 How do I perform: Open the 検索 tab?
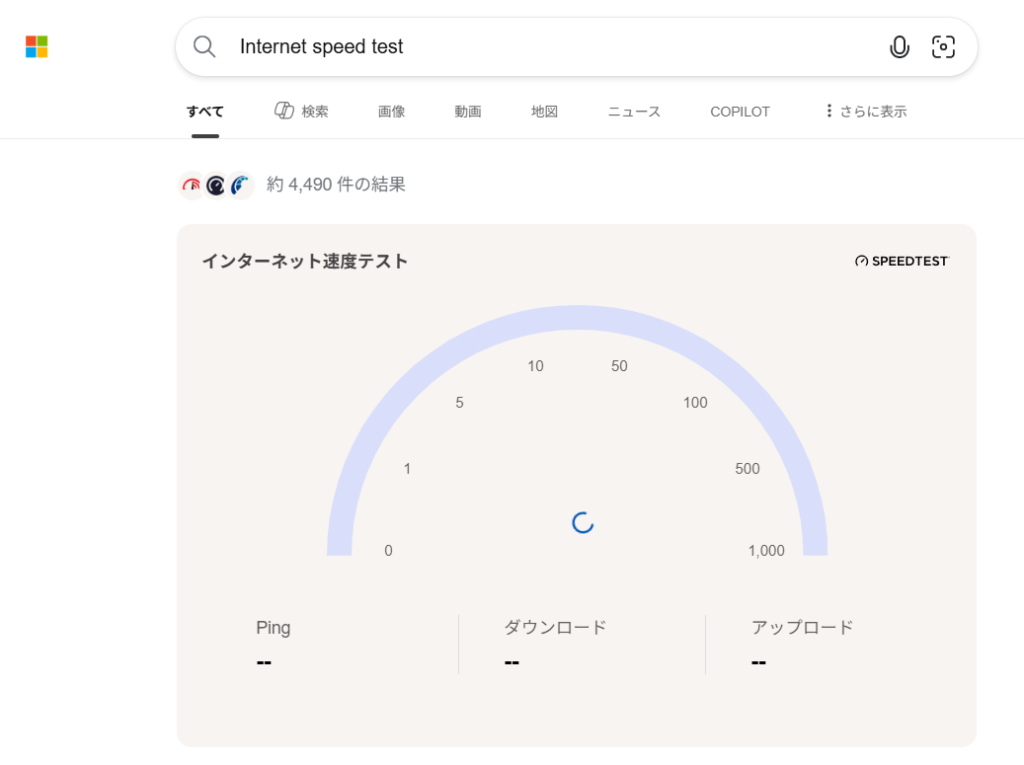point(302,112)
